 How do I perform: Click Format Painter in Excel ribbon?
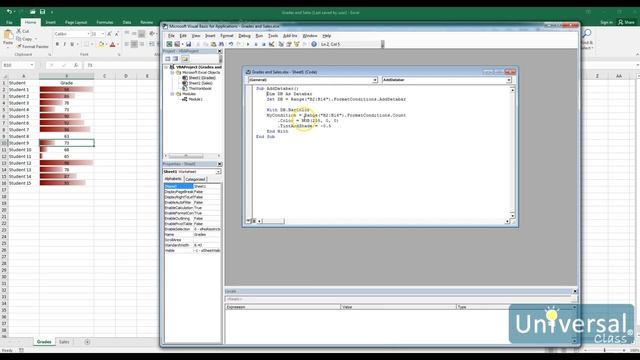point(33,47)
